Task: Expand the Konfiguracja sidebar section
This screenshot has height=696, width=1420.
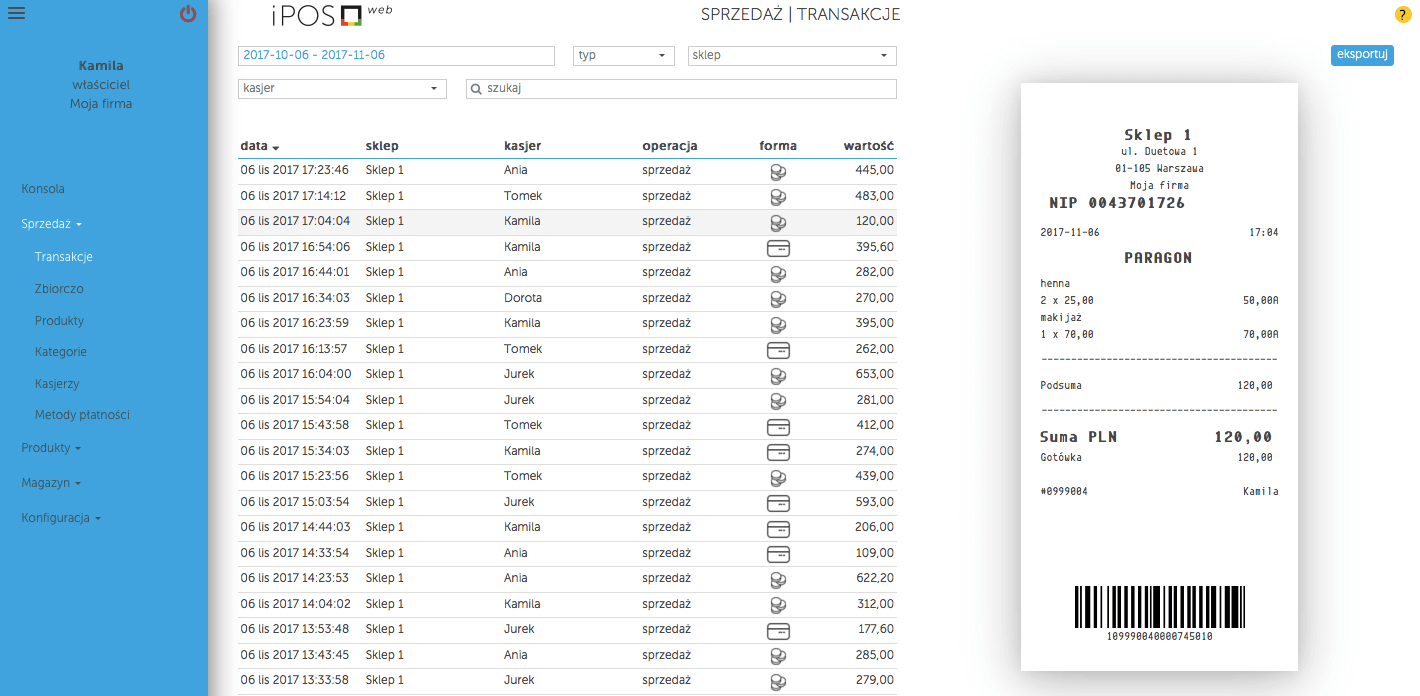Action: click(61, 518)
